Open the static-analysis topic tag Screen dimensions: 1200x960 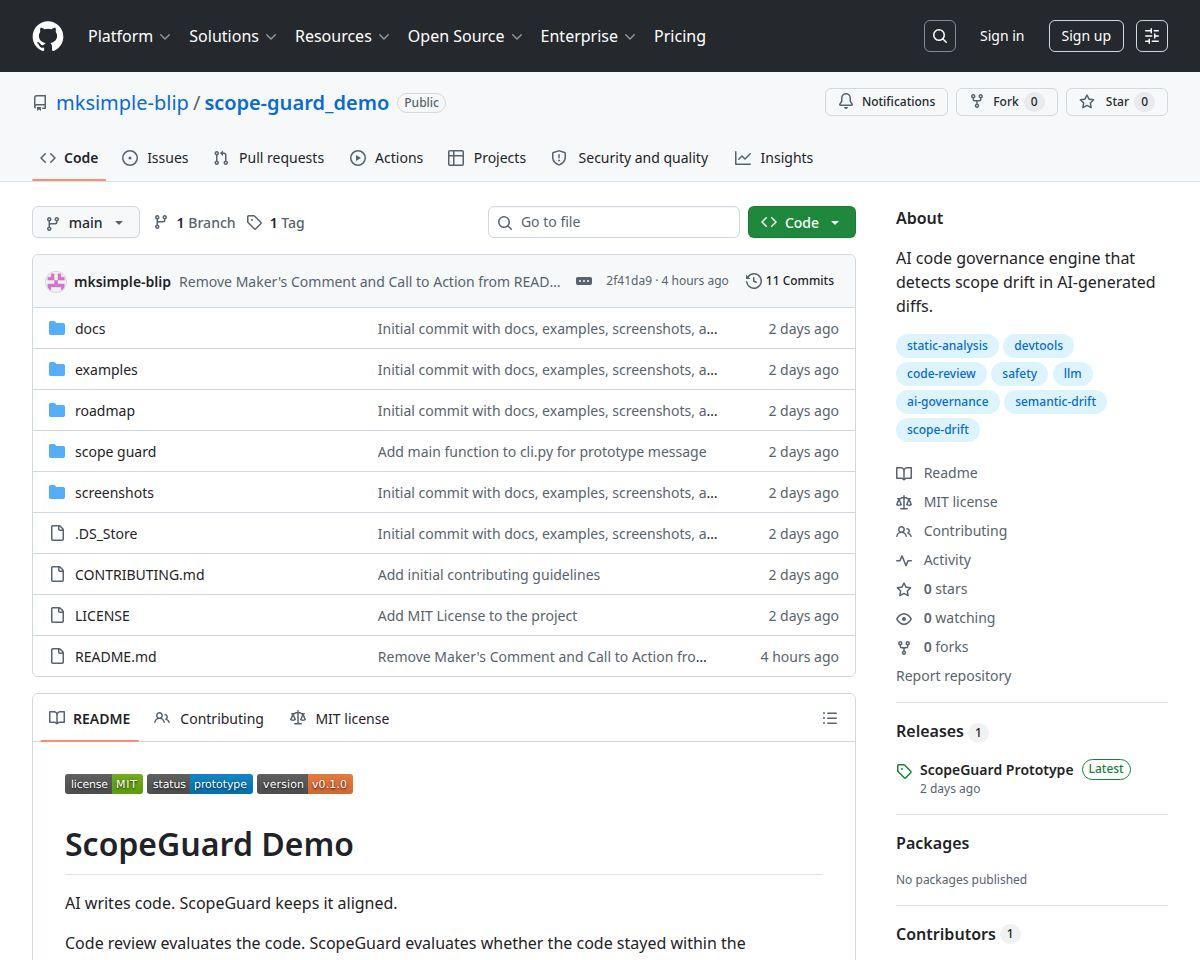pyautogui.click(x=947, y=346)
